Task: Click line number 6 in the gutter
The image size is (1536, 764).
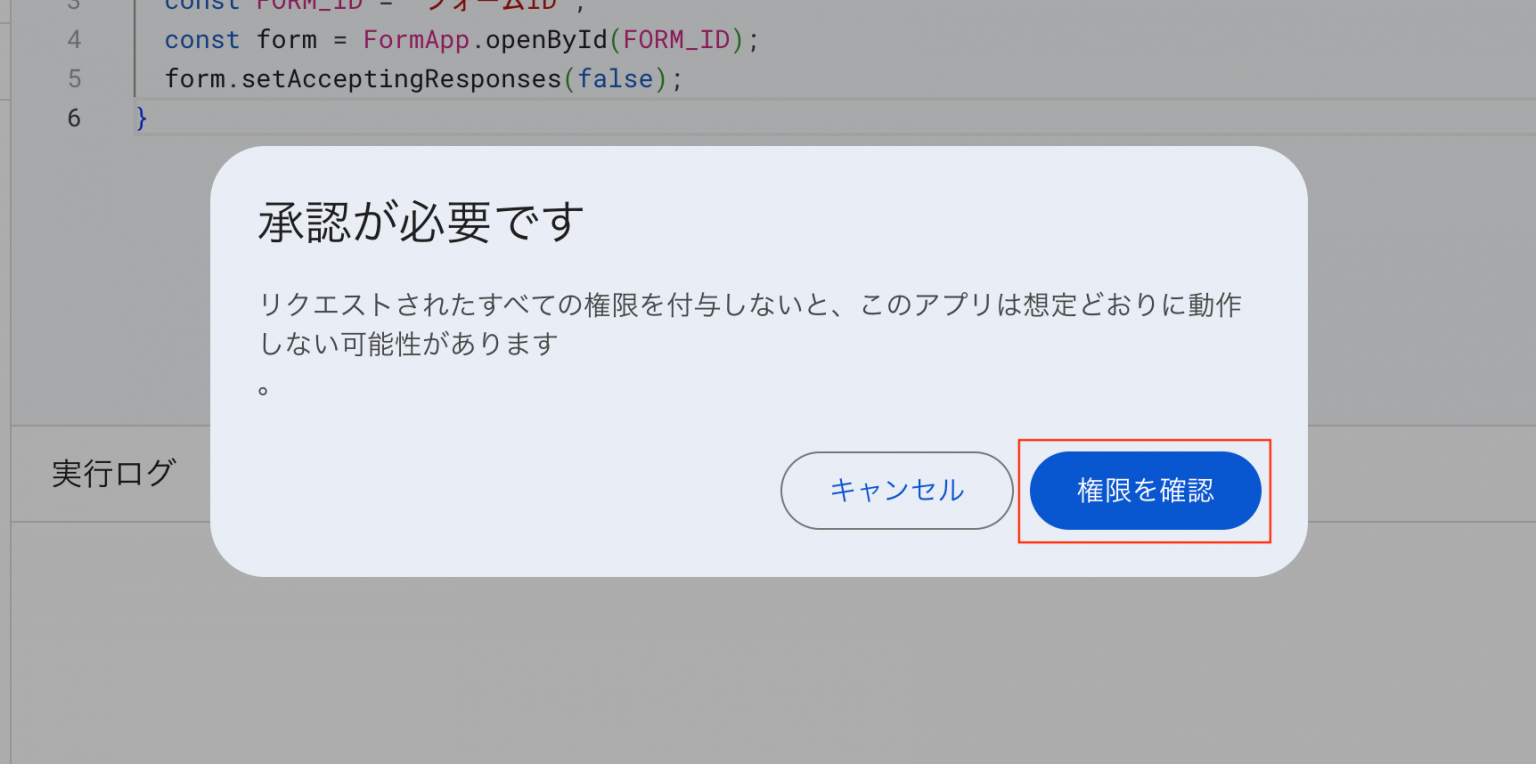Action: pos(72,117)
